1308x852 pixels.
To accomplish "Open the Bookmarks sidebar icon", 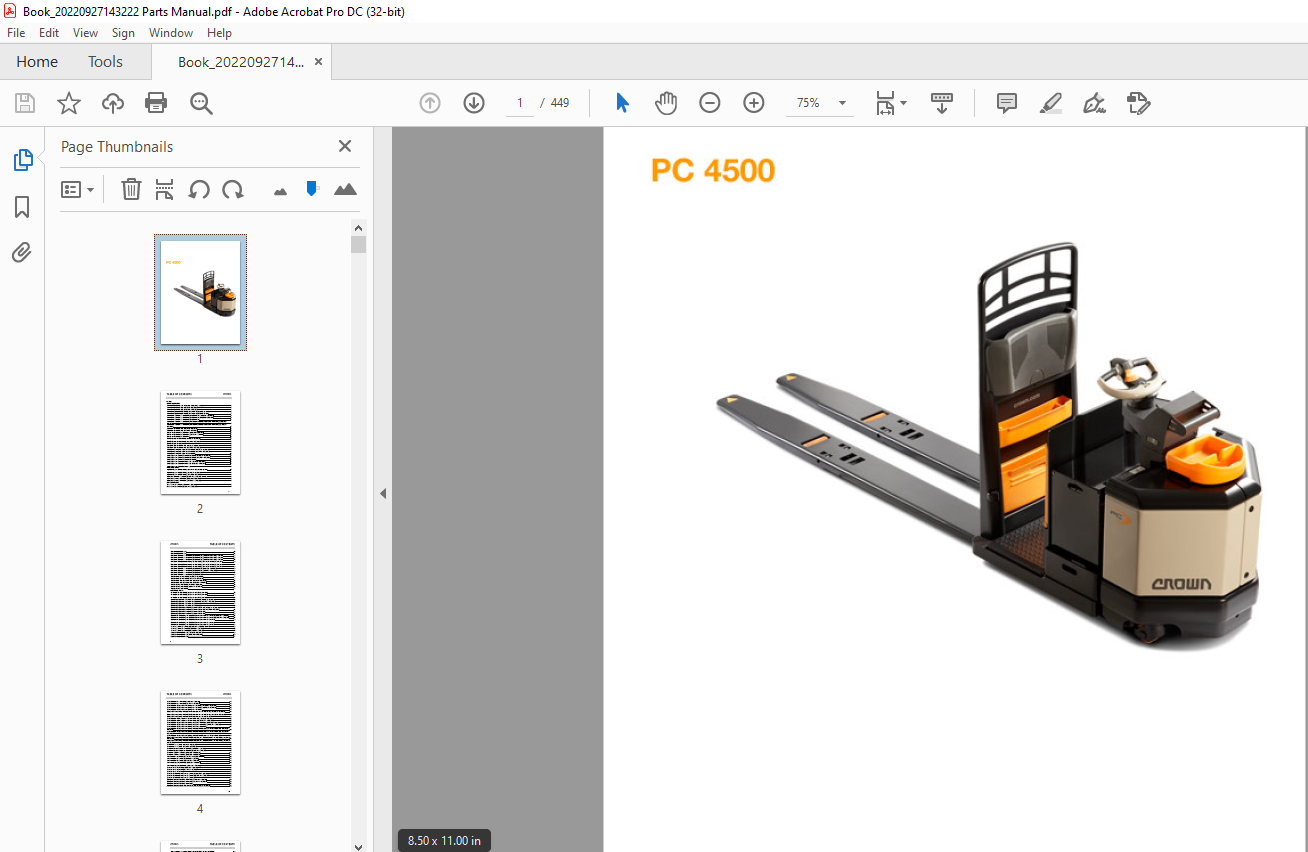I will [22, 207].
